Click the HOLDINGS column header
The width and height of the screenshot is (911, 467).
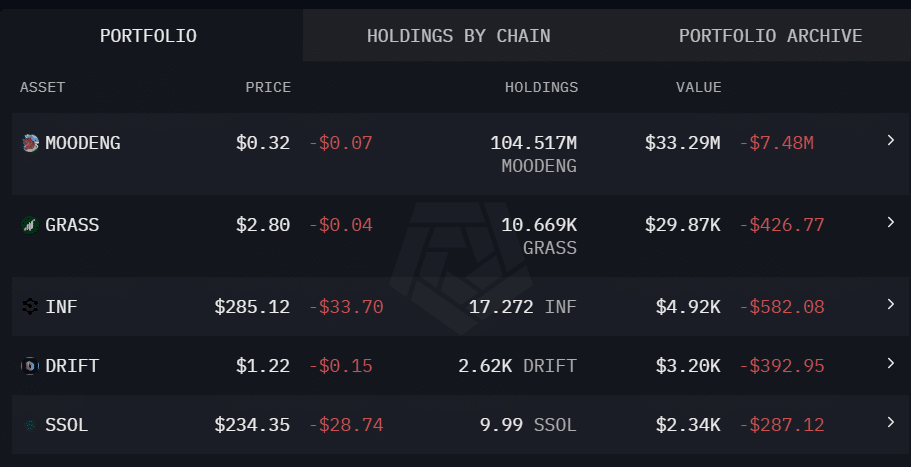point(541,87)
